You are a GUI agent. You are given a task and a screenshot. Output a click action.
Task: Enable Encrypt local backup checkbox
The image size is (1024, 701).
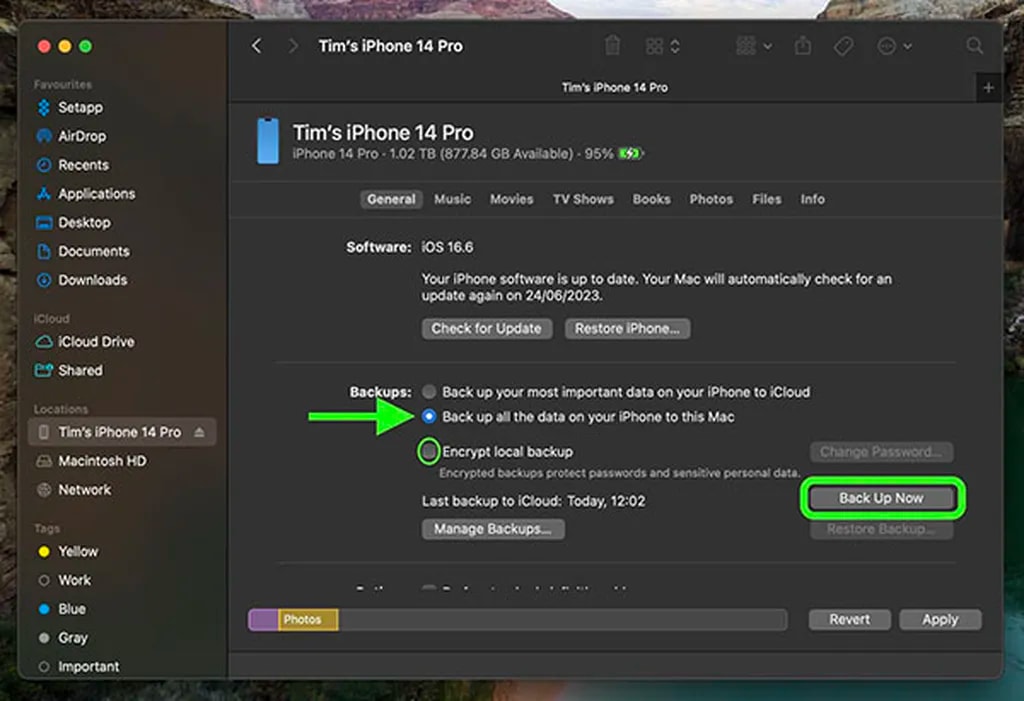[429, 452]
